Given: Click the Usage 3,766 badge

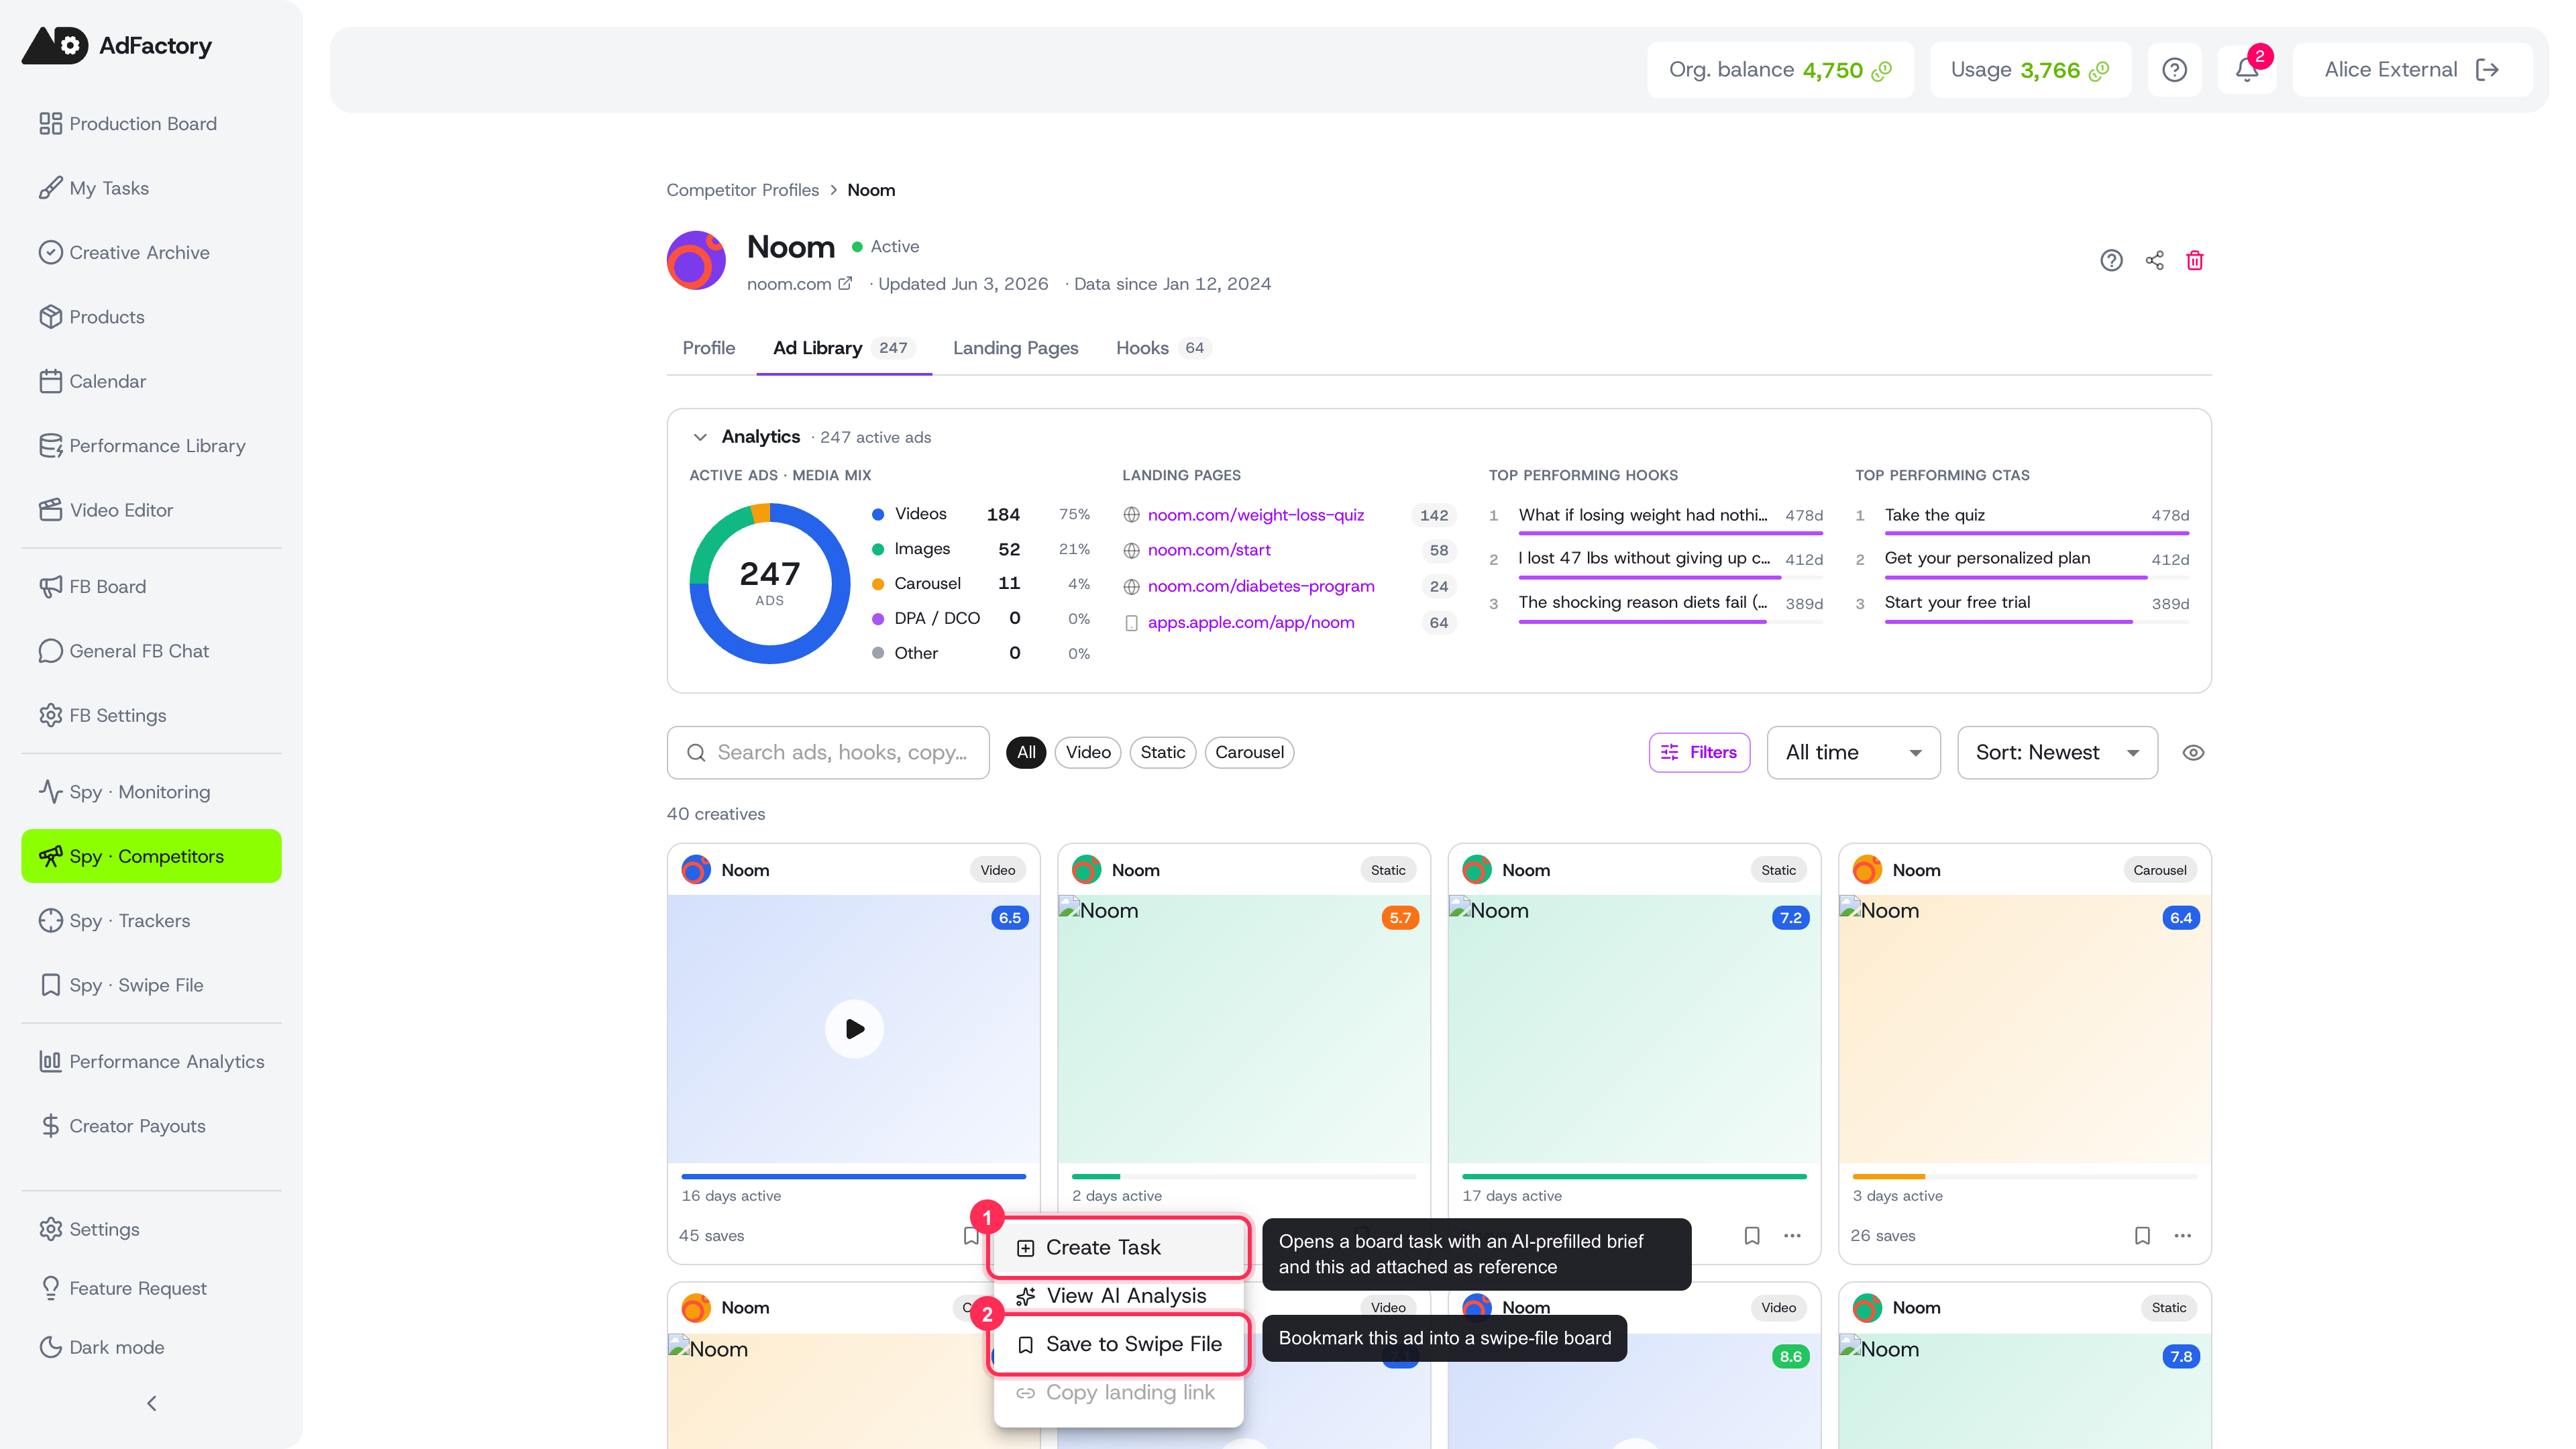Looking at the screenshot, I should [2030, 70].
